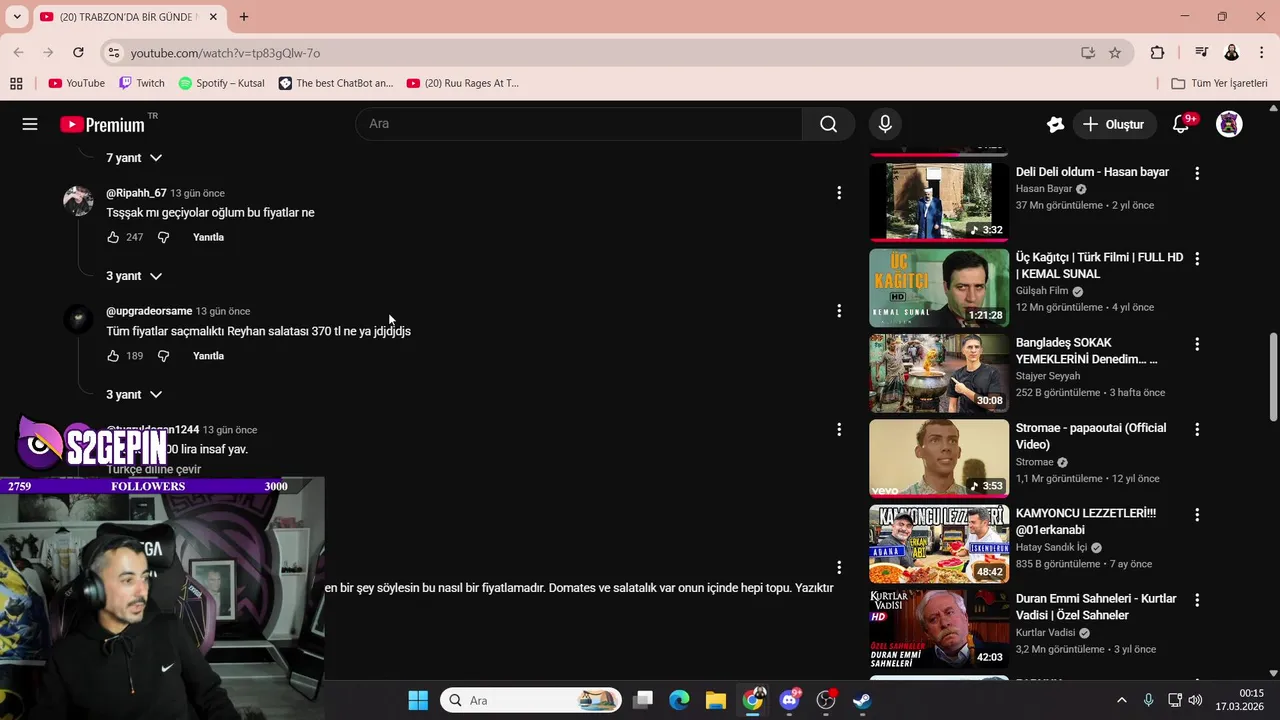Open the options menu for Duran Emmi Sahneleri
The width and height of the screenshot is (1280, 720).
[x=1197, y=600]
